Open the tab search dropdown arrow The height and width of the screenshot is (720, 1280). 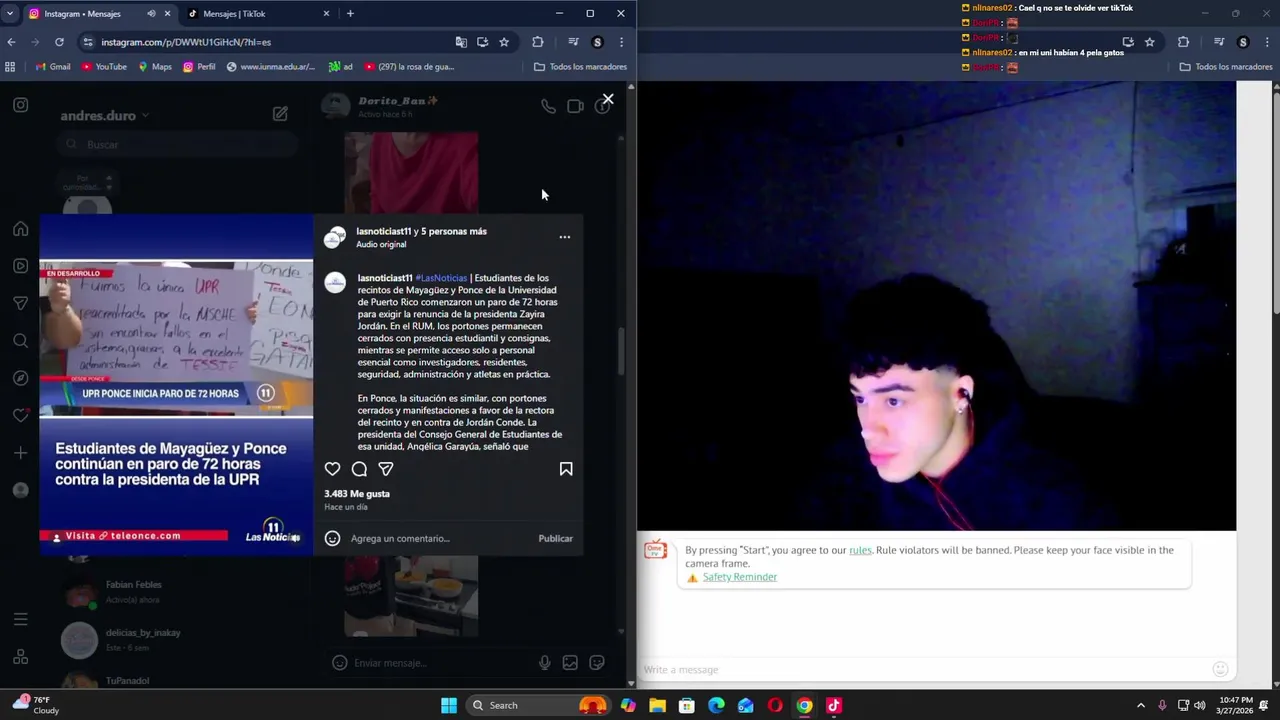(9, 14)
